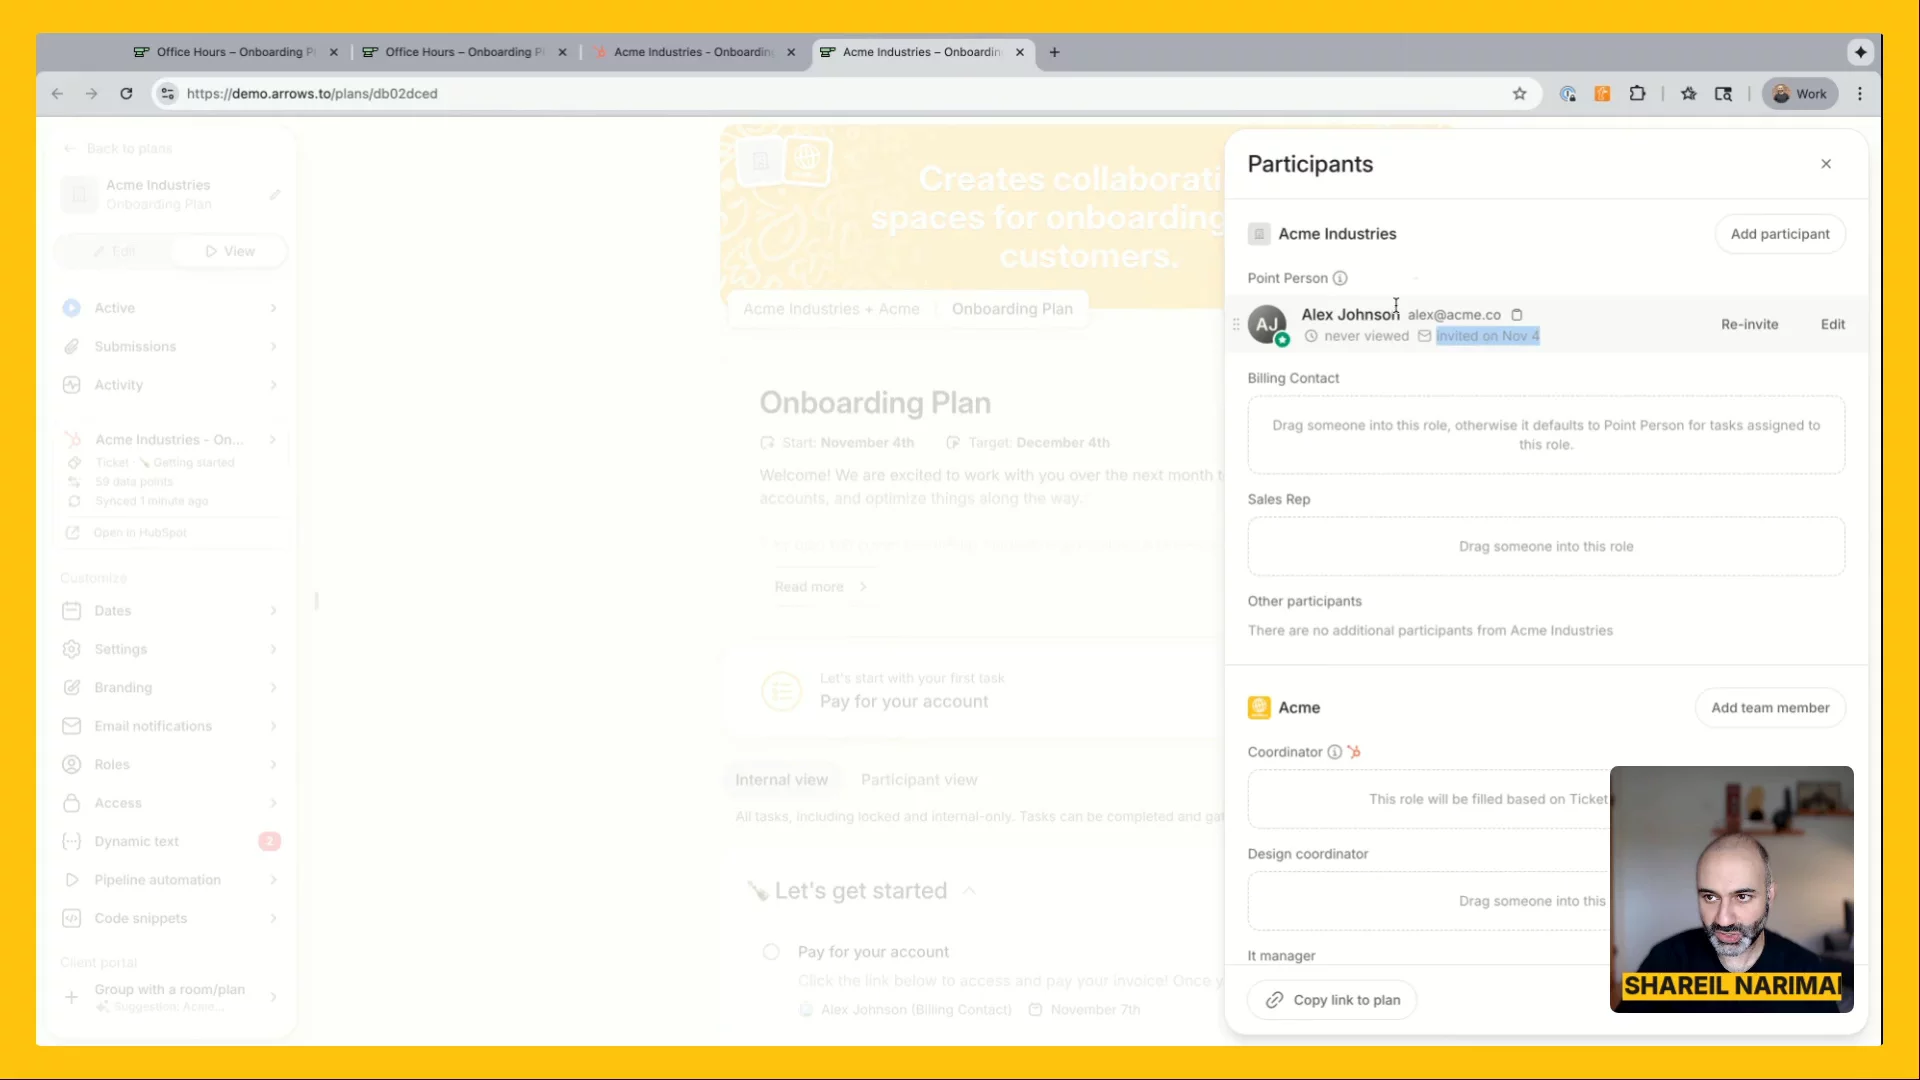Click drag handle beside Alex Johnson

click(1236, 324)
